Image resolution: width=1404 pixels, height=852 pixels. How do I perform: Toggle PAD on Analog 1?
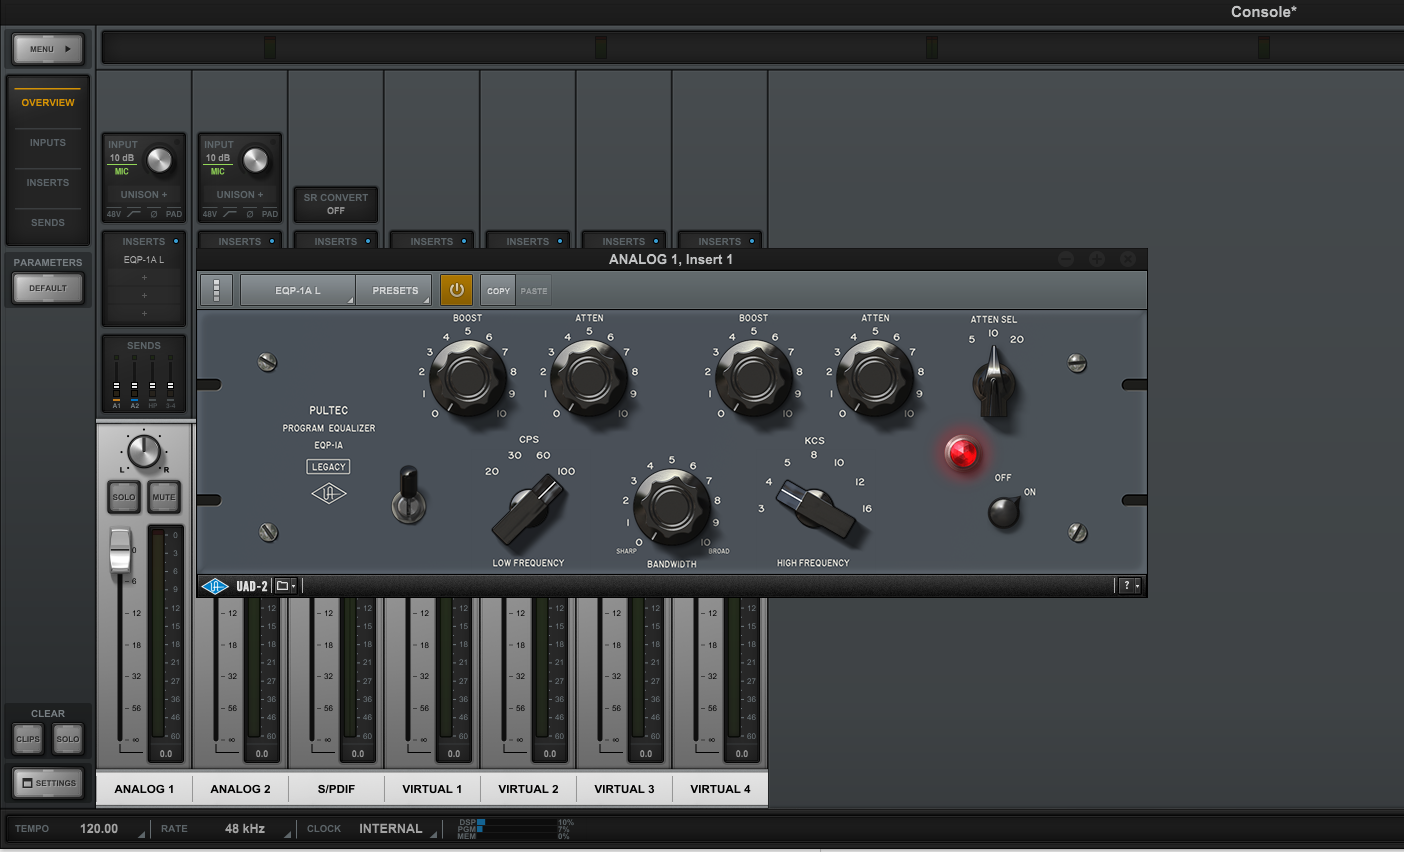pos(174,214)
